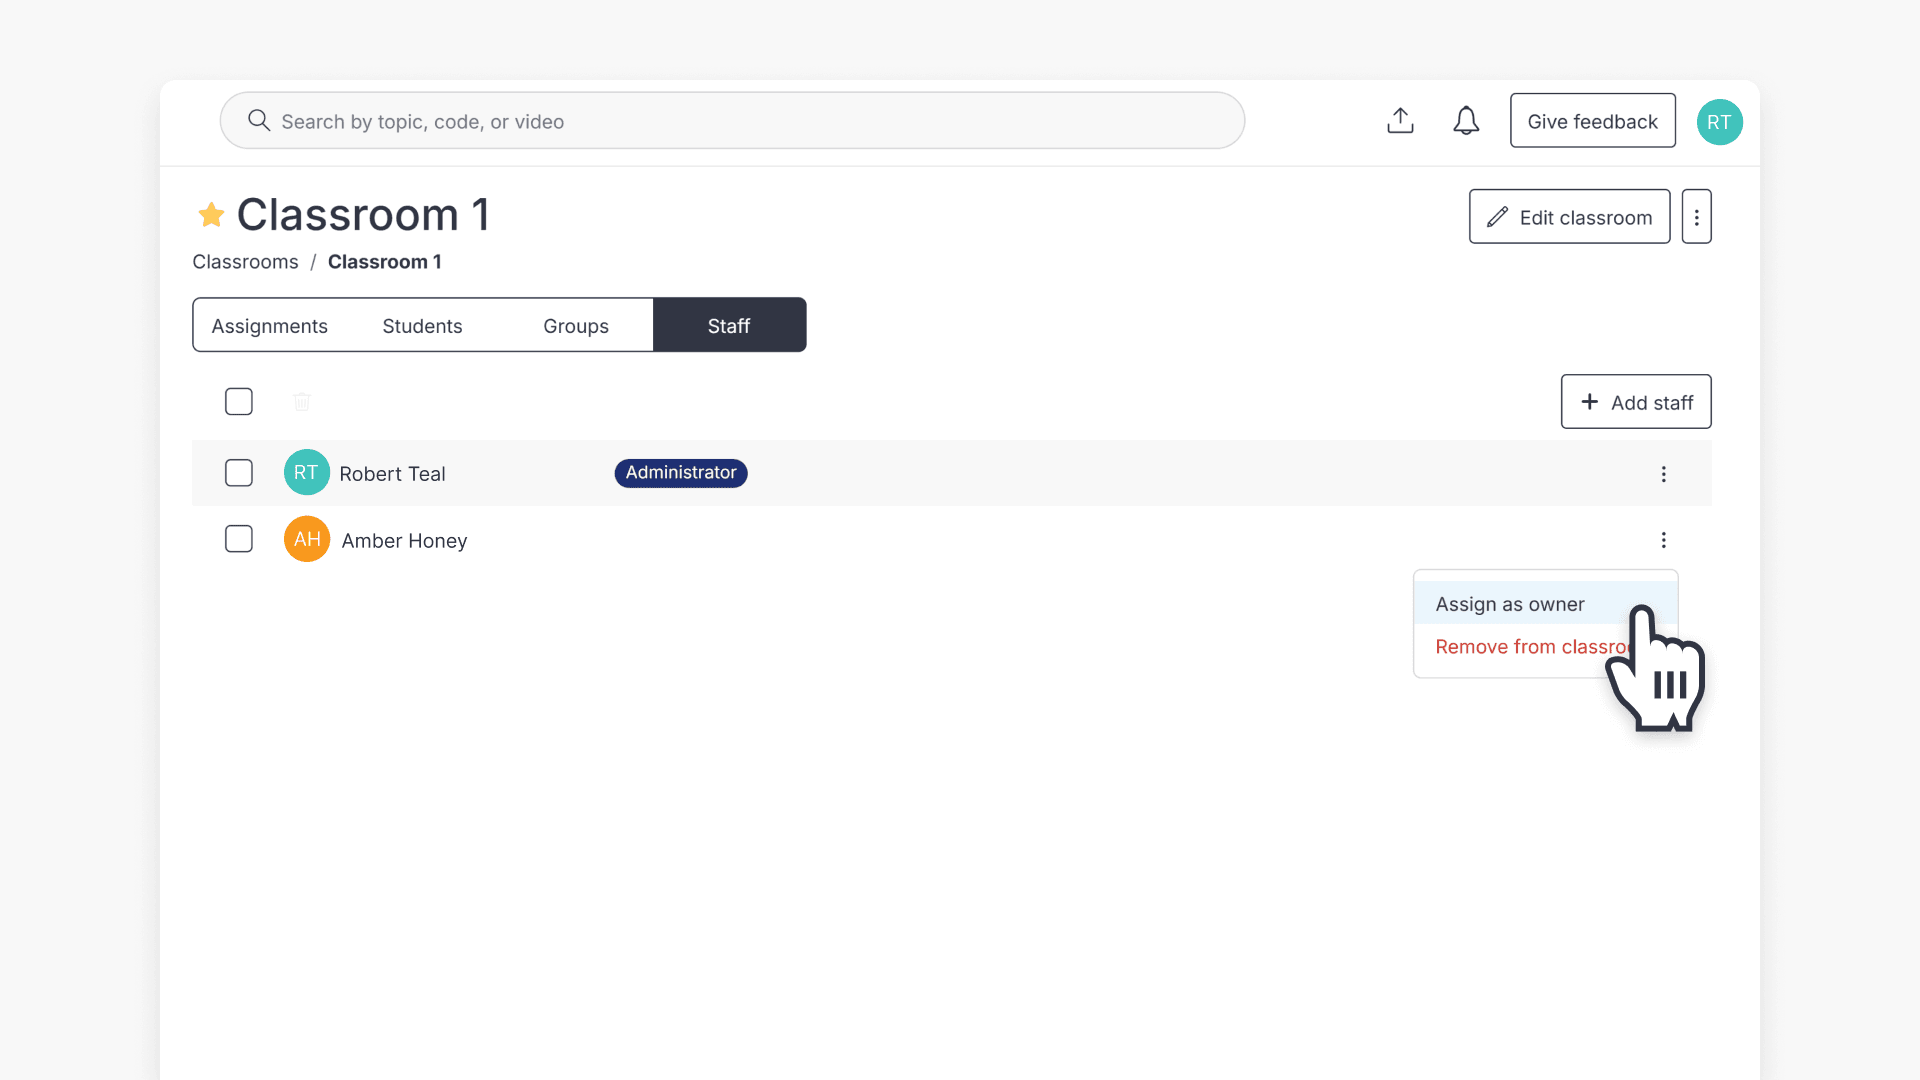Click Robert Teal's avatar icon
The image size is (1920, 1080).
tap(306, 472)
